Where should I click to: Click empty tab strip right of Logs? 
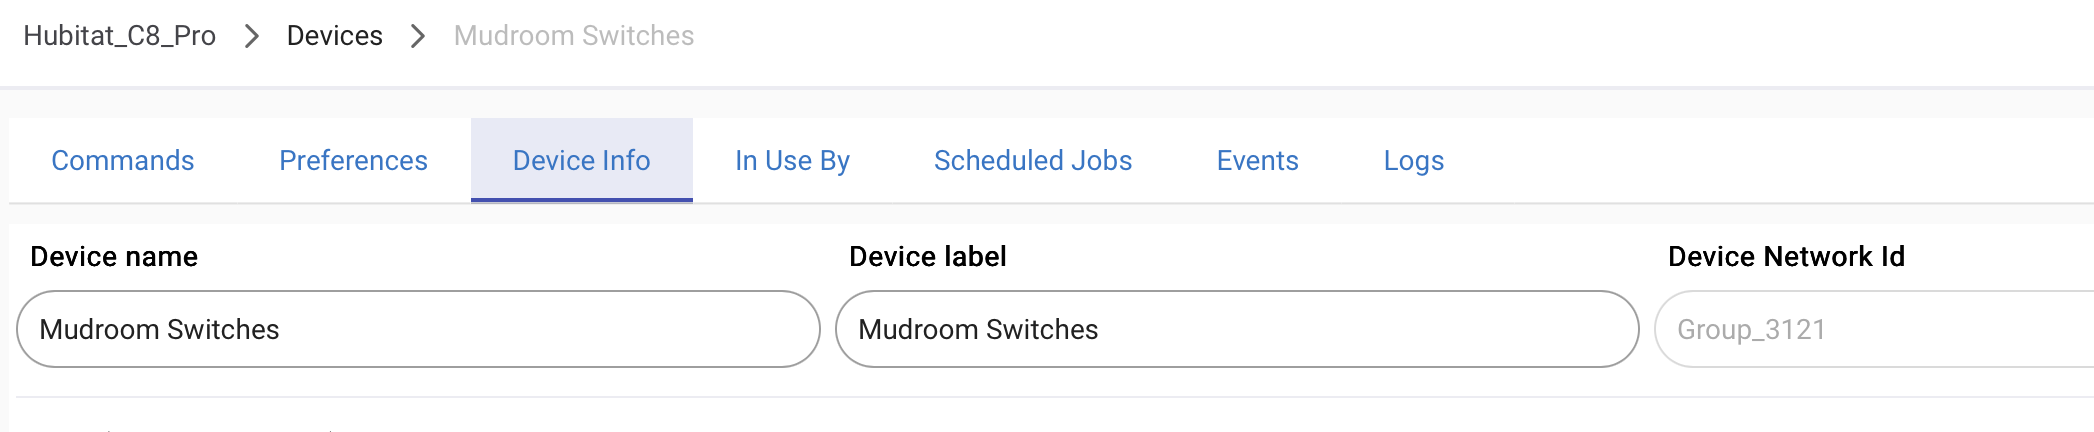click(x=1770, y=161)
